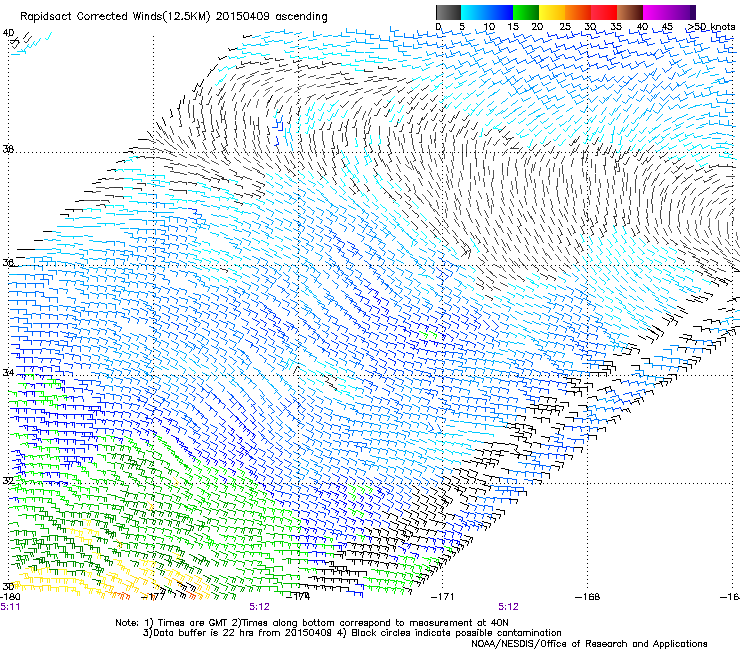Image resolution: width=740 pixels, height=650 pixels.
Task: Select the orange 25-30 knot legend segment
Action: point(578,12)
